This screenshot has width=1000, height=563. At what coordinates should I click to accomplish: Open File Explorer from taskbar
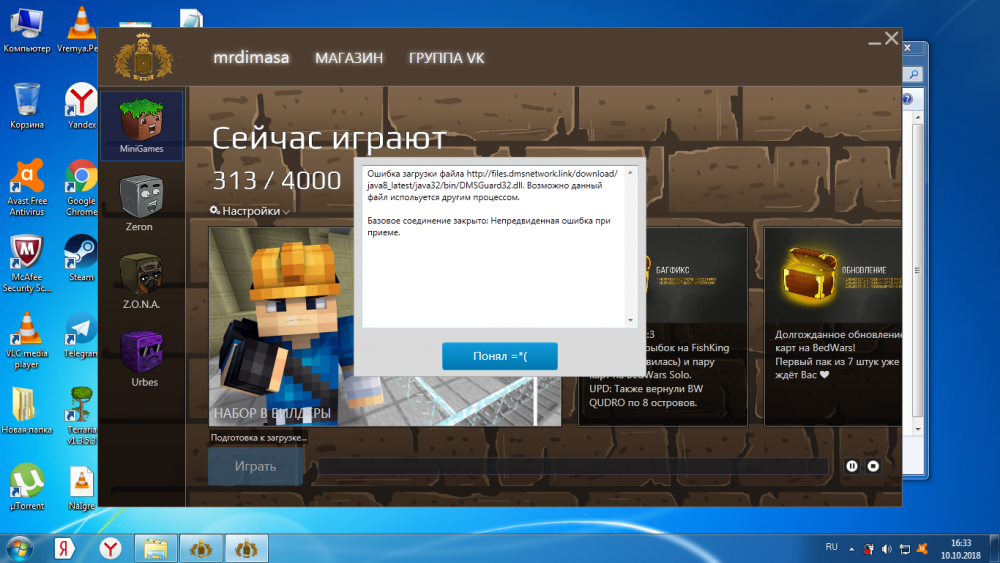156,548
